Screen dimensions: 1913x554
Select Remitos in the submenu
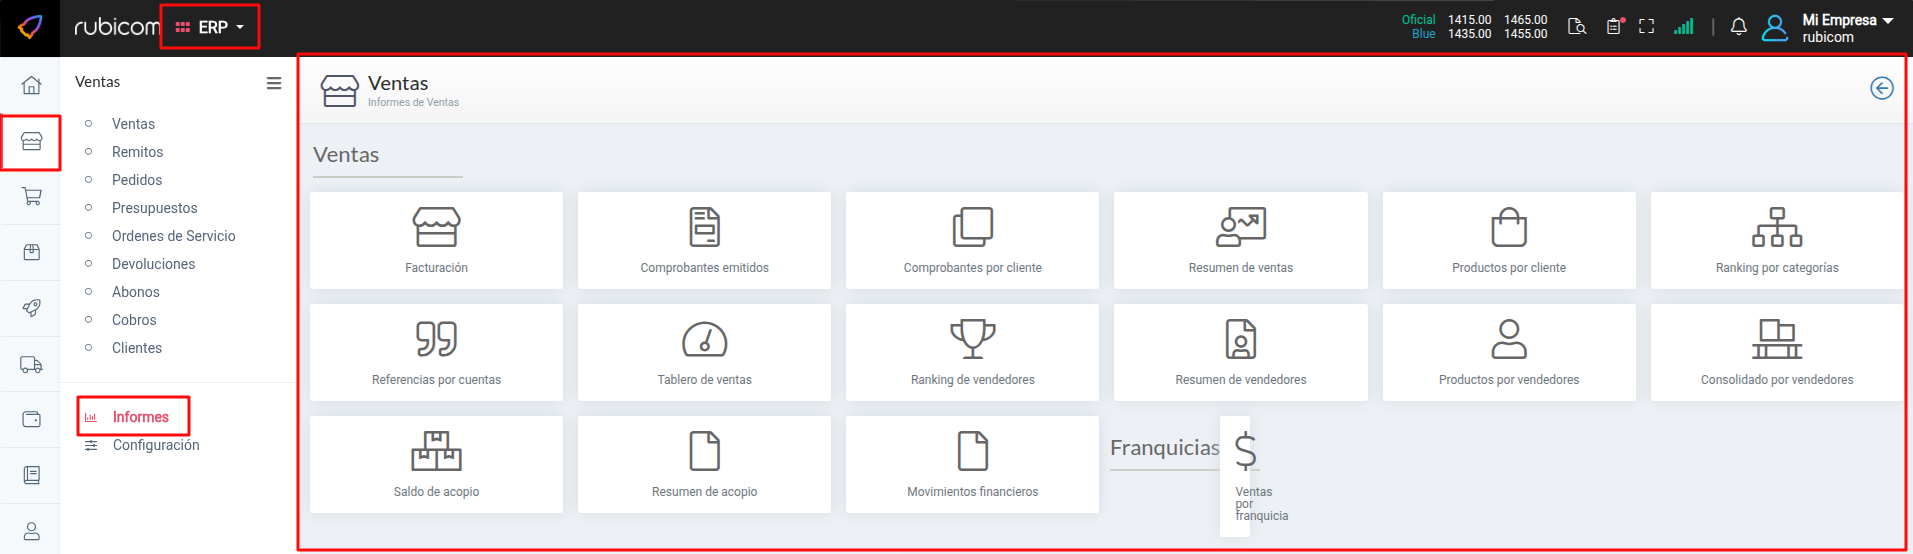[x=137, y=152]
